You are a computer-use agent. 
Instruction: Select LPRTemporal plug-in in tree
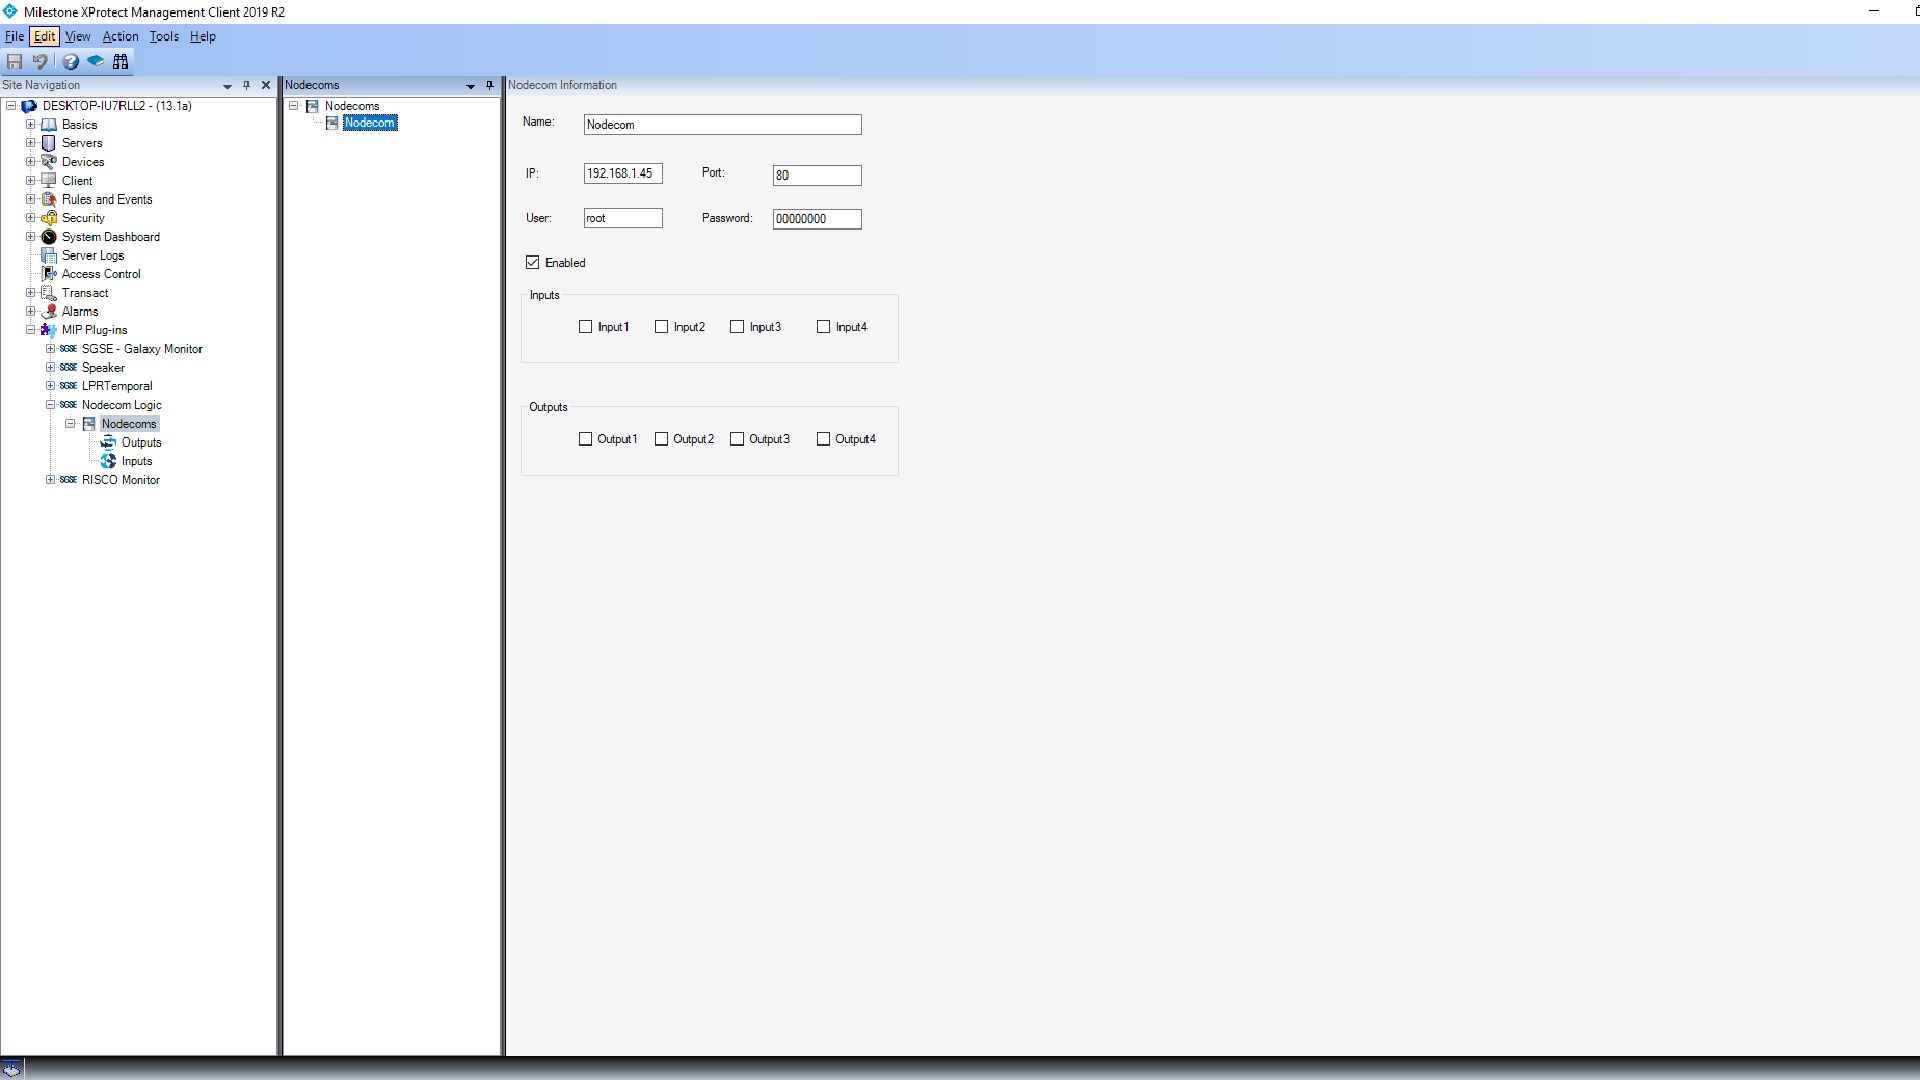coord(117,386)
